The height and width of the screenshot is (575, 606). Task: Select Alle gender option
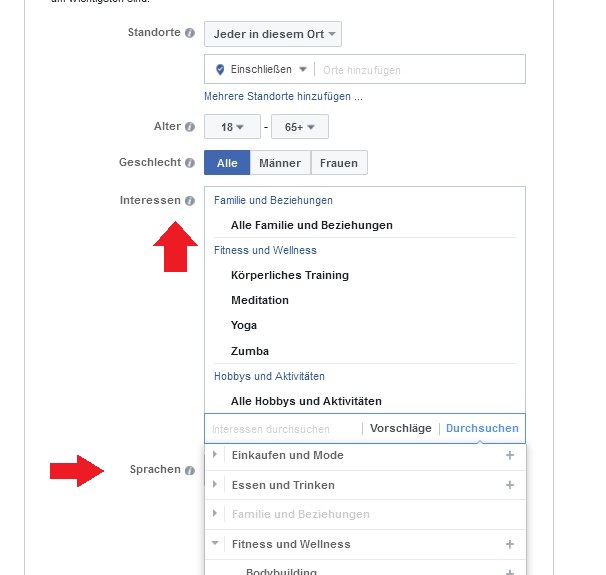coord(227,163)
